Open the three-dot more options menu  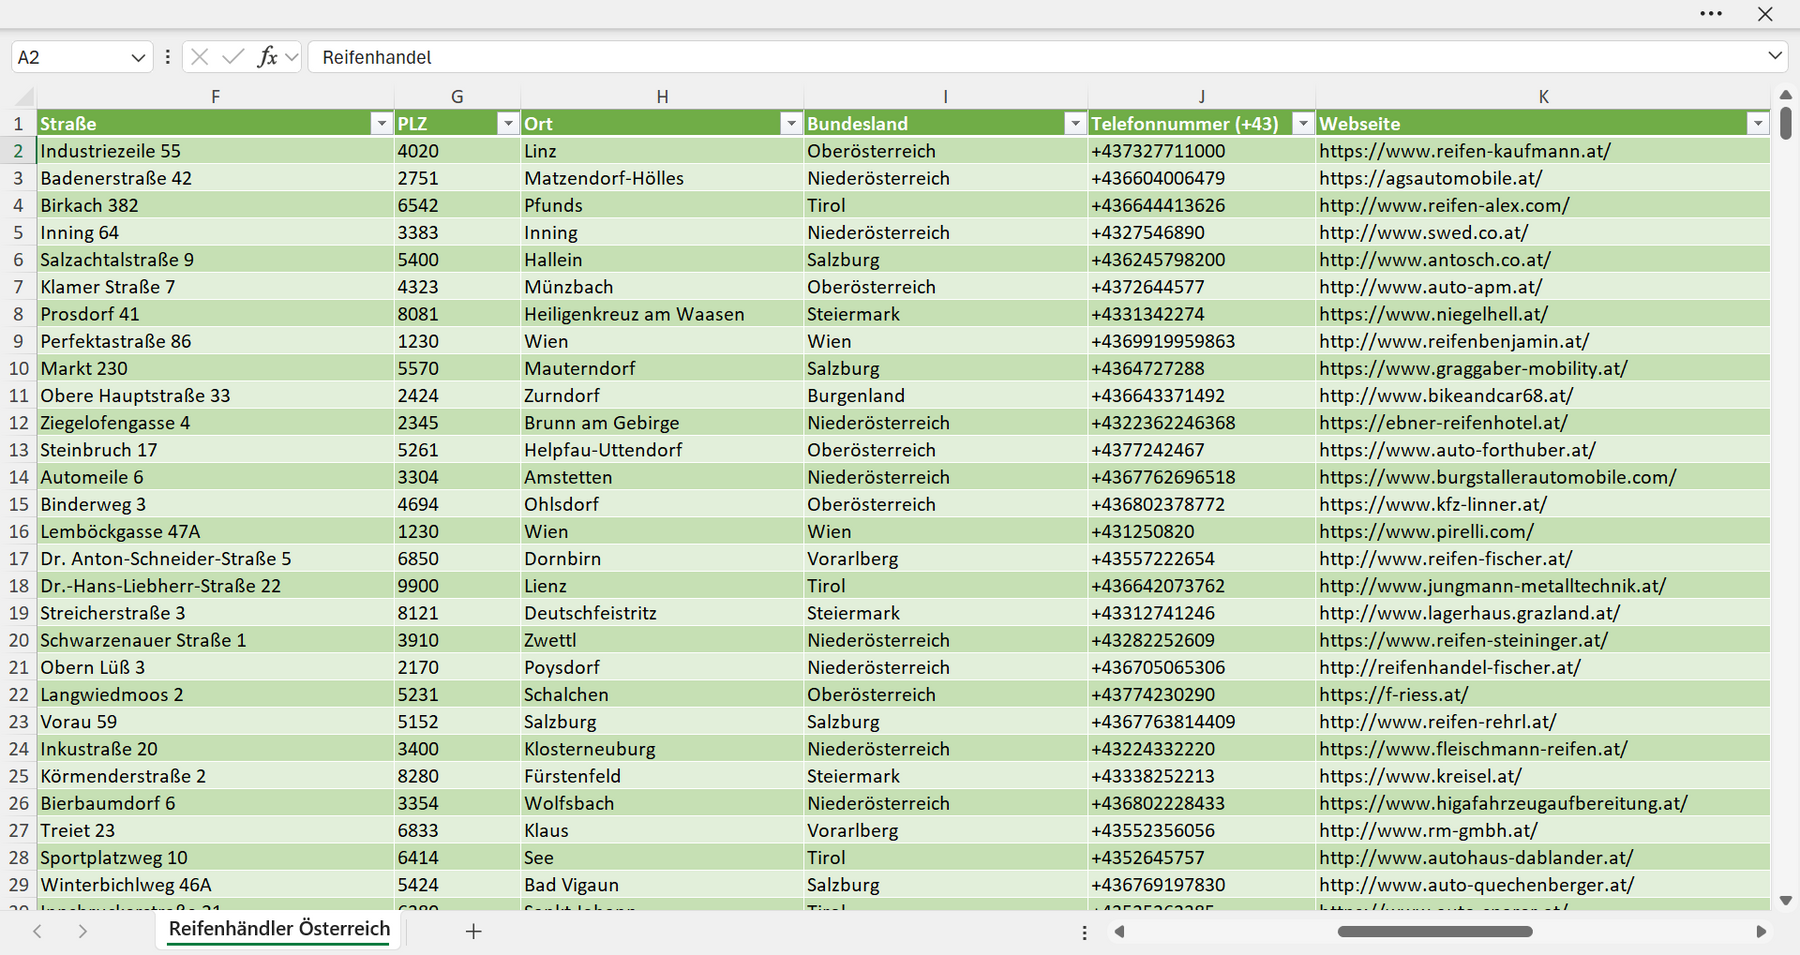1711,14
